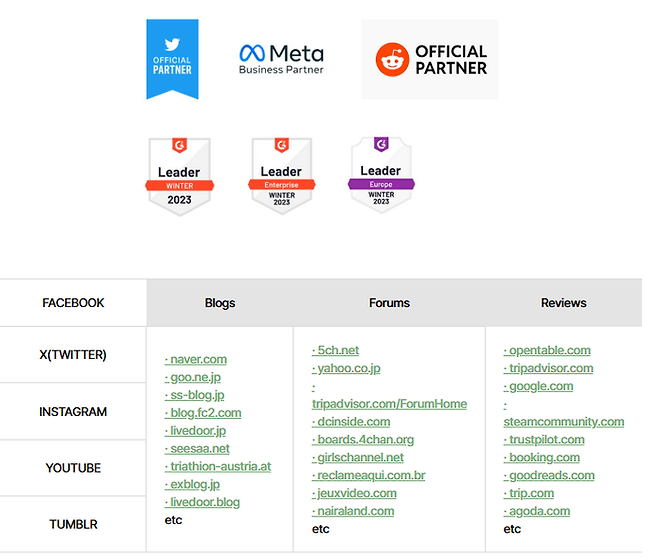Viewport: 658px width, 558px height.
Task: Click the Twitter Official Partner badge
Action: (x=172, y=59)
